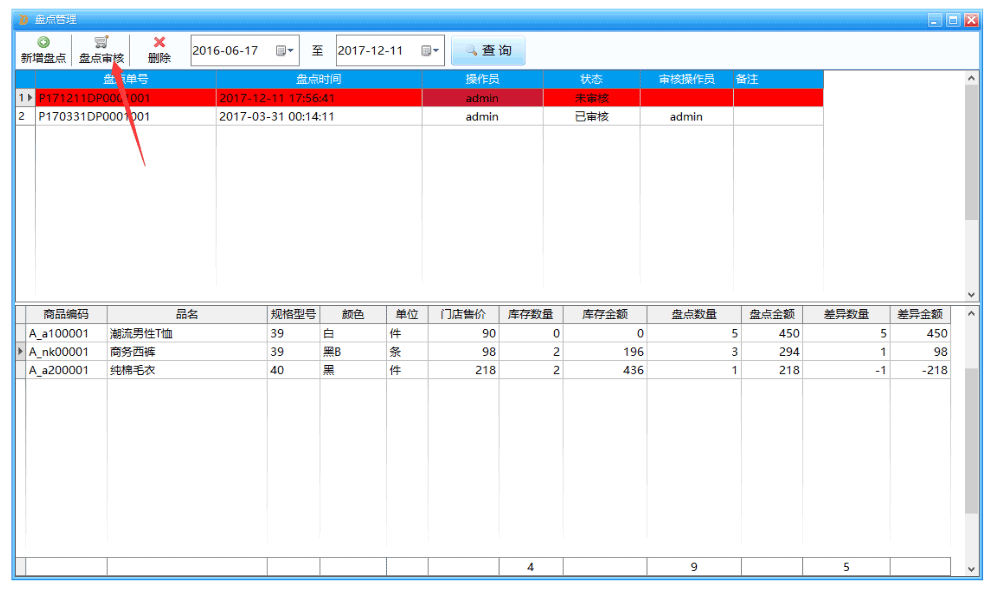The height and width of the screenshot is (600, 1000).
Task: Select row header number 2
Action: click(x=25, y=117)
